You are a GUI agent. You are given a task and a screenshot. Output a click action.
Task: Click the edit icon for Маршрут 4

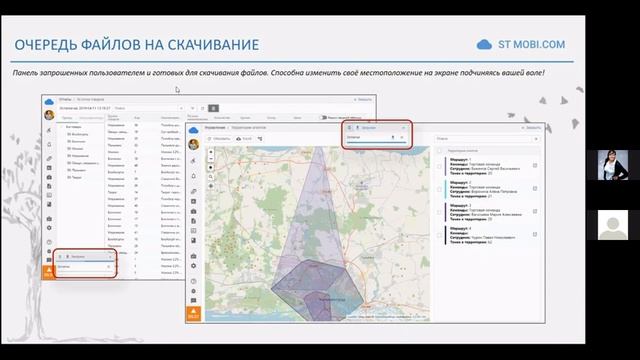coord(535,234)
